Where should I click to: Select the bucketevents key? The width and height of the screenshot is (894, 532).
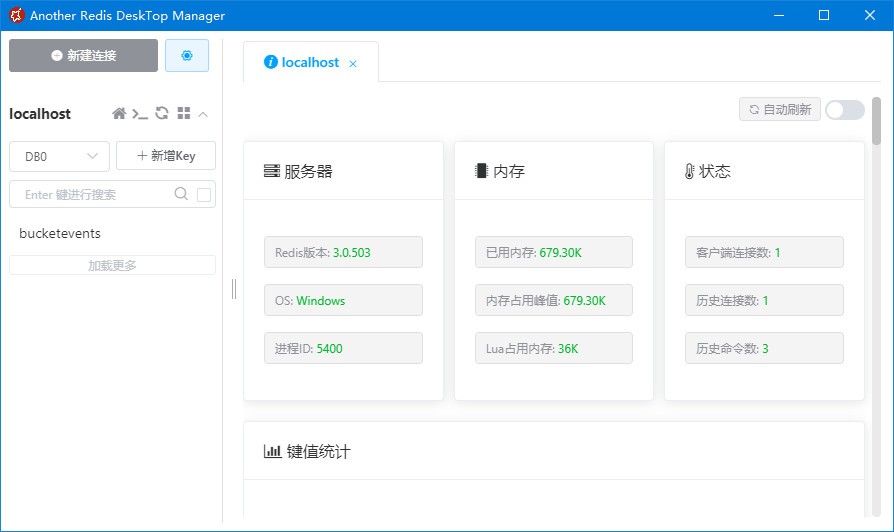click(x=60, y=233)
